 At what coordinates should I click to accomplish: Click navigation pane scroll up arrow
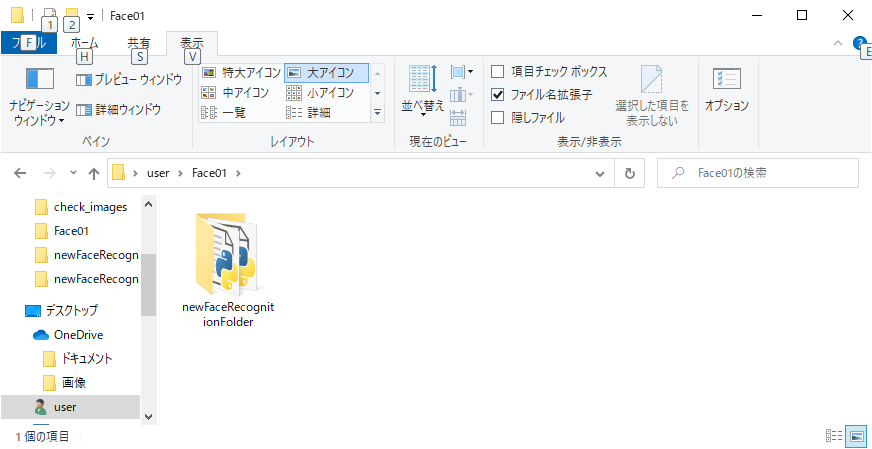click(x=148, y=204)
